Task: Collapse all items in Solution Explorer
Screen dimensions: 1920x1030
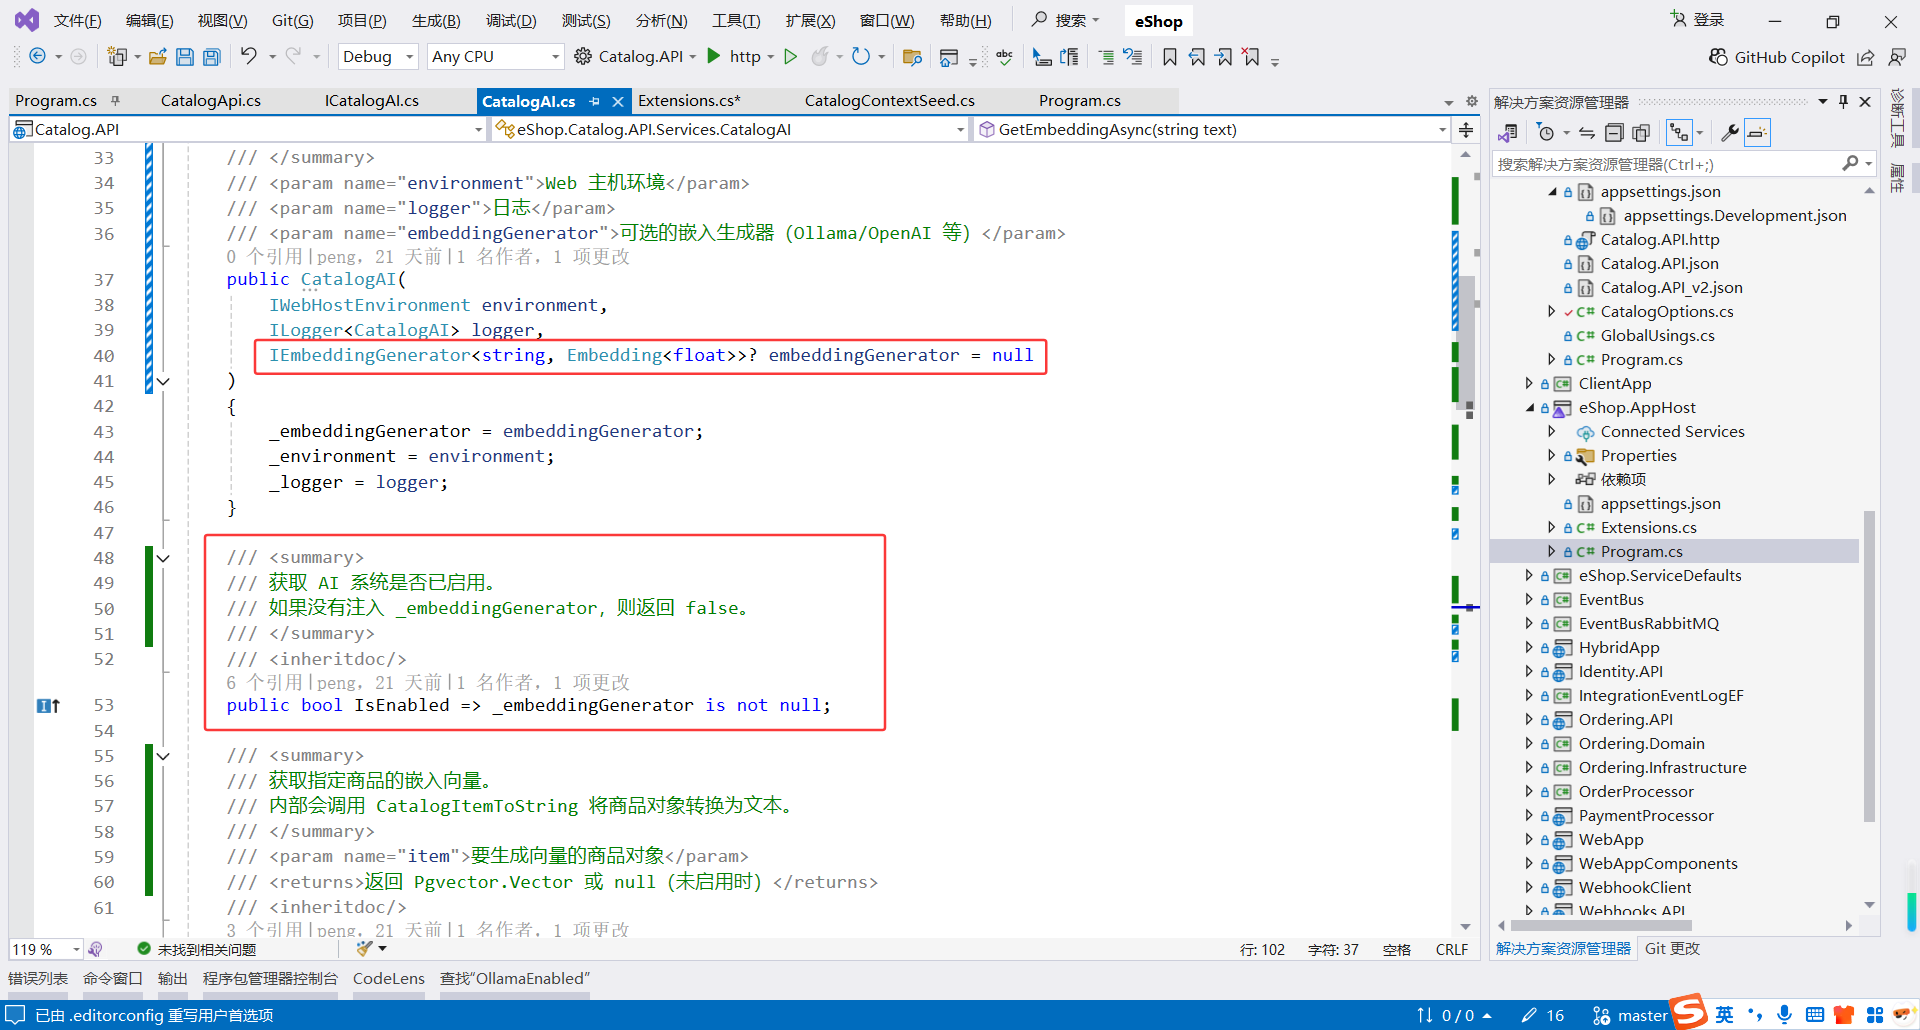Action: [1615, 131]
